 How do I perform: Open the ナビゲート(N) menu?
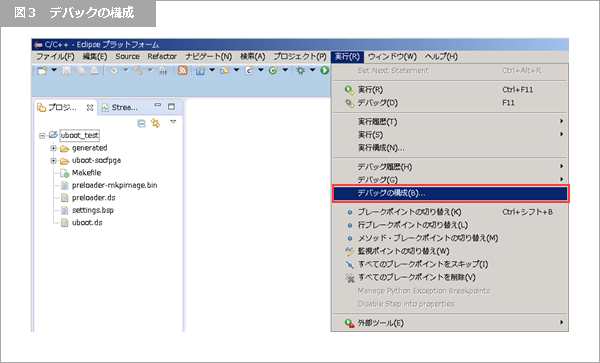[209, 57]
